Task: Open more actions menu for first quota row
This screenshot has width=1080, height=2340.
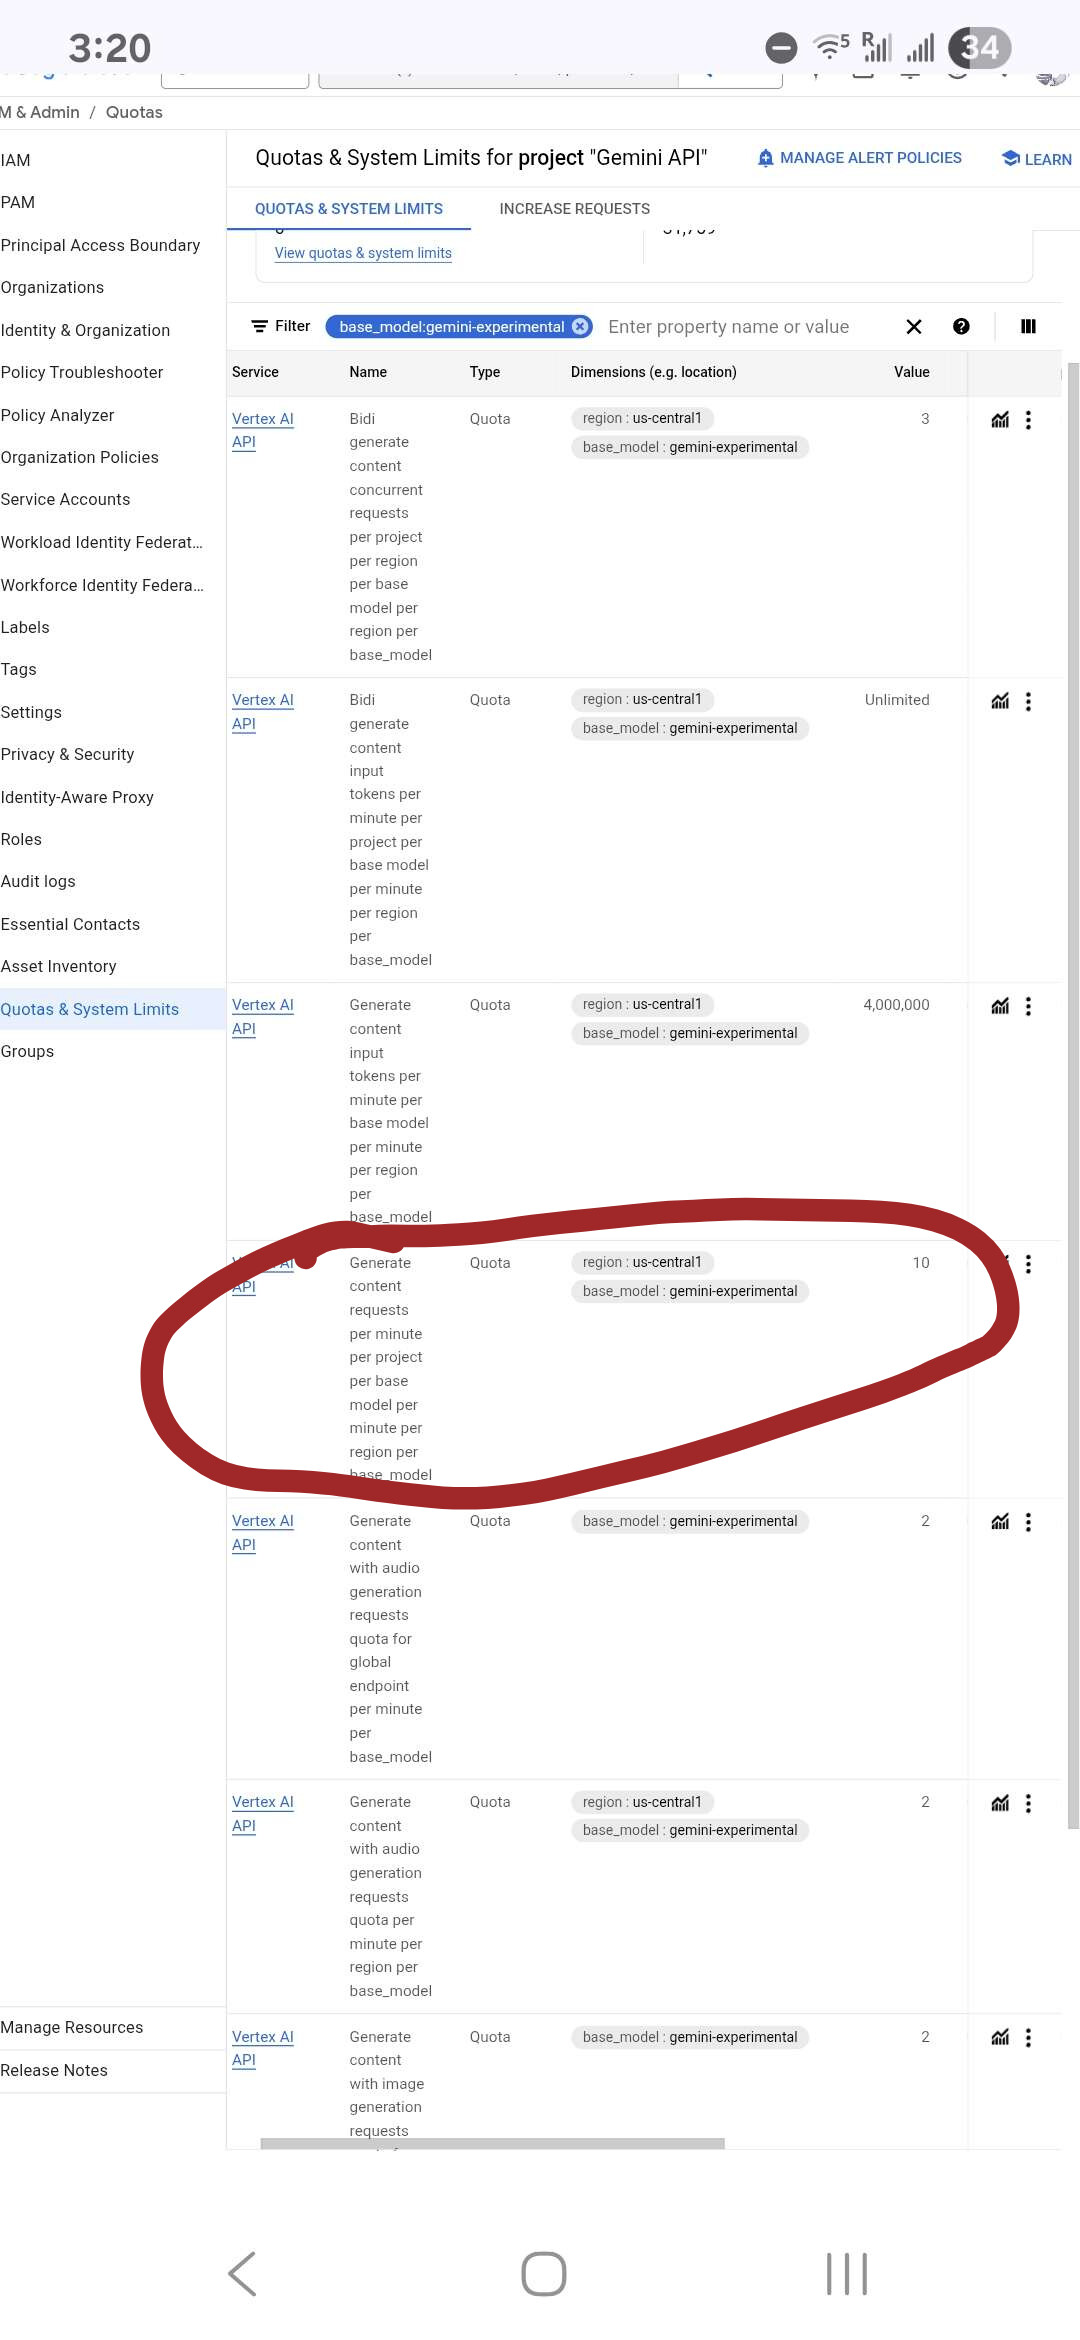Action: point(1028,420)
